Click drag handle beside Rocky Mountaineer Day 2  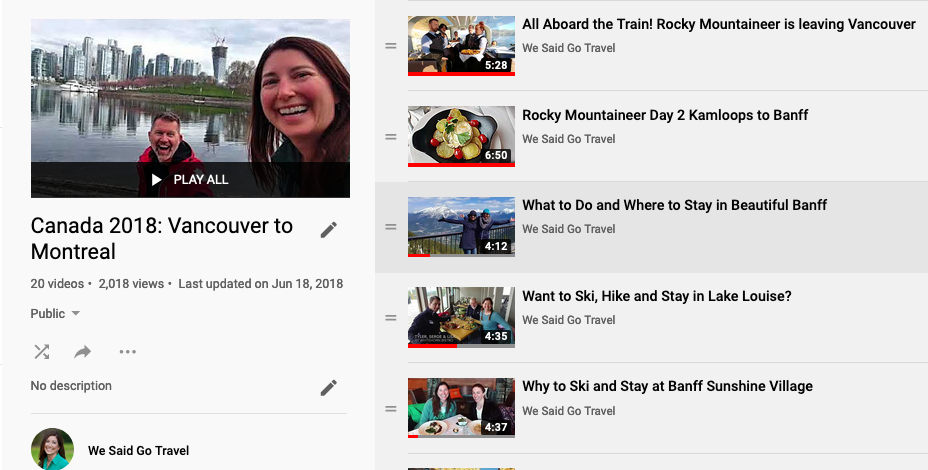pyautogui.click(x=391, y=137)
